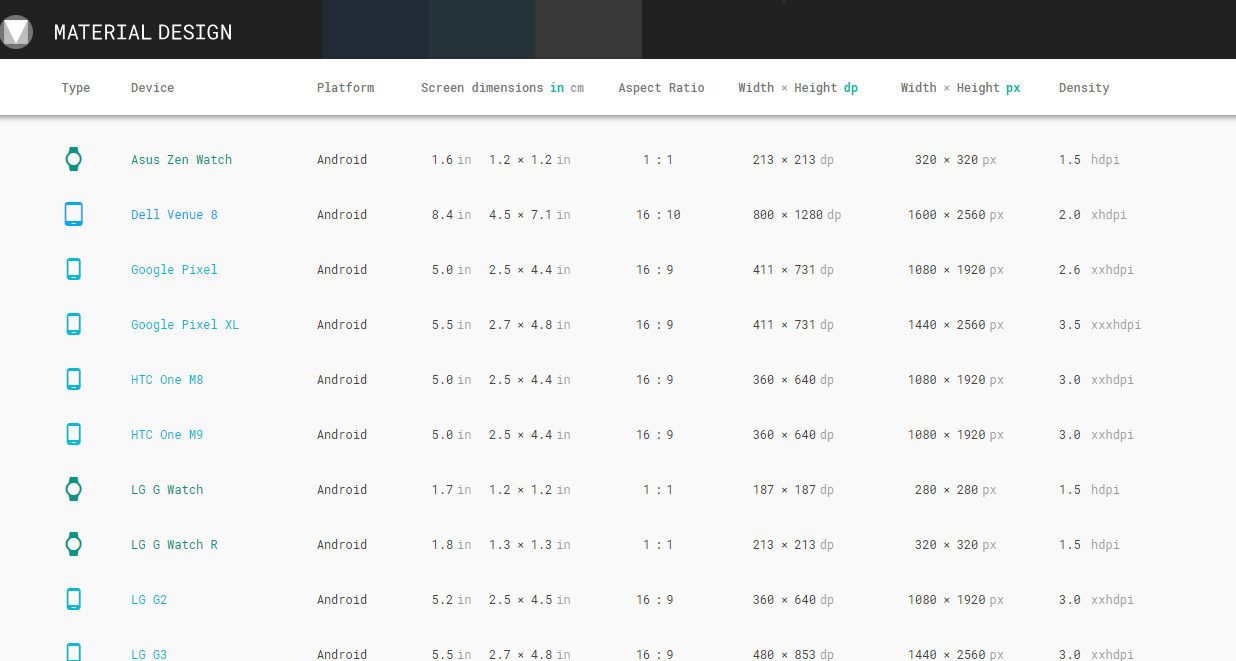Click the 8.4 in screen size cell
This screenshot has width=1236, height=661.
(x=451, y=215)
